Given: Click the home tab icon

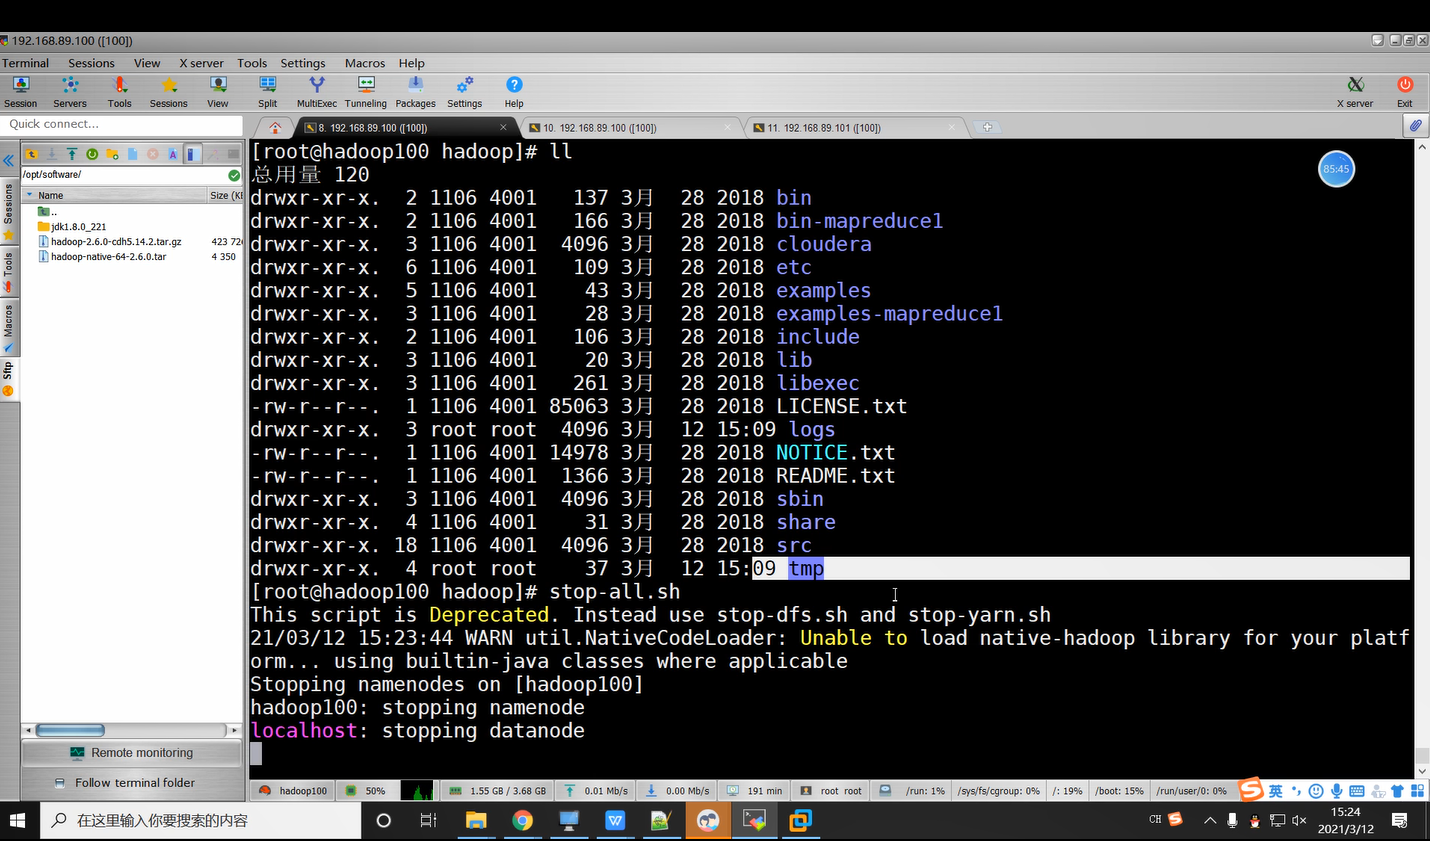Looking at the screenshot, I should 275,127.
